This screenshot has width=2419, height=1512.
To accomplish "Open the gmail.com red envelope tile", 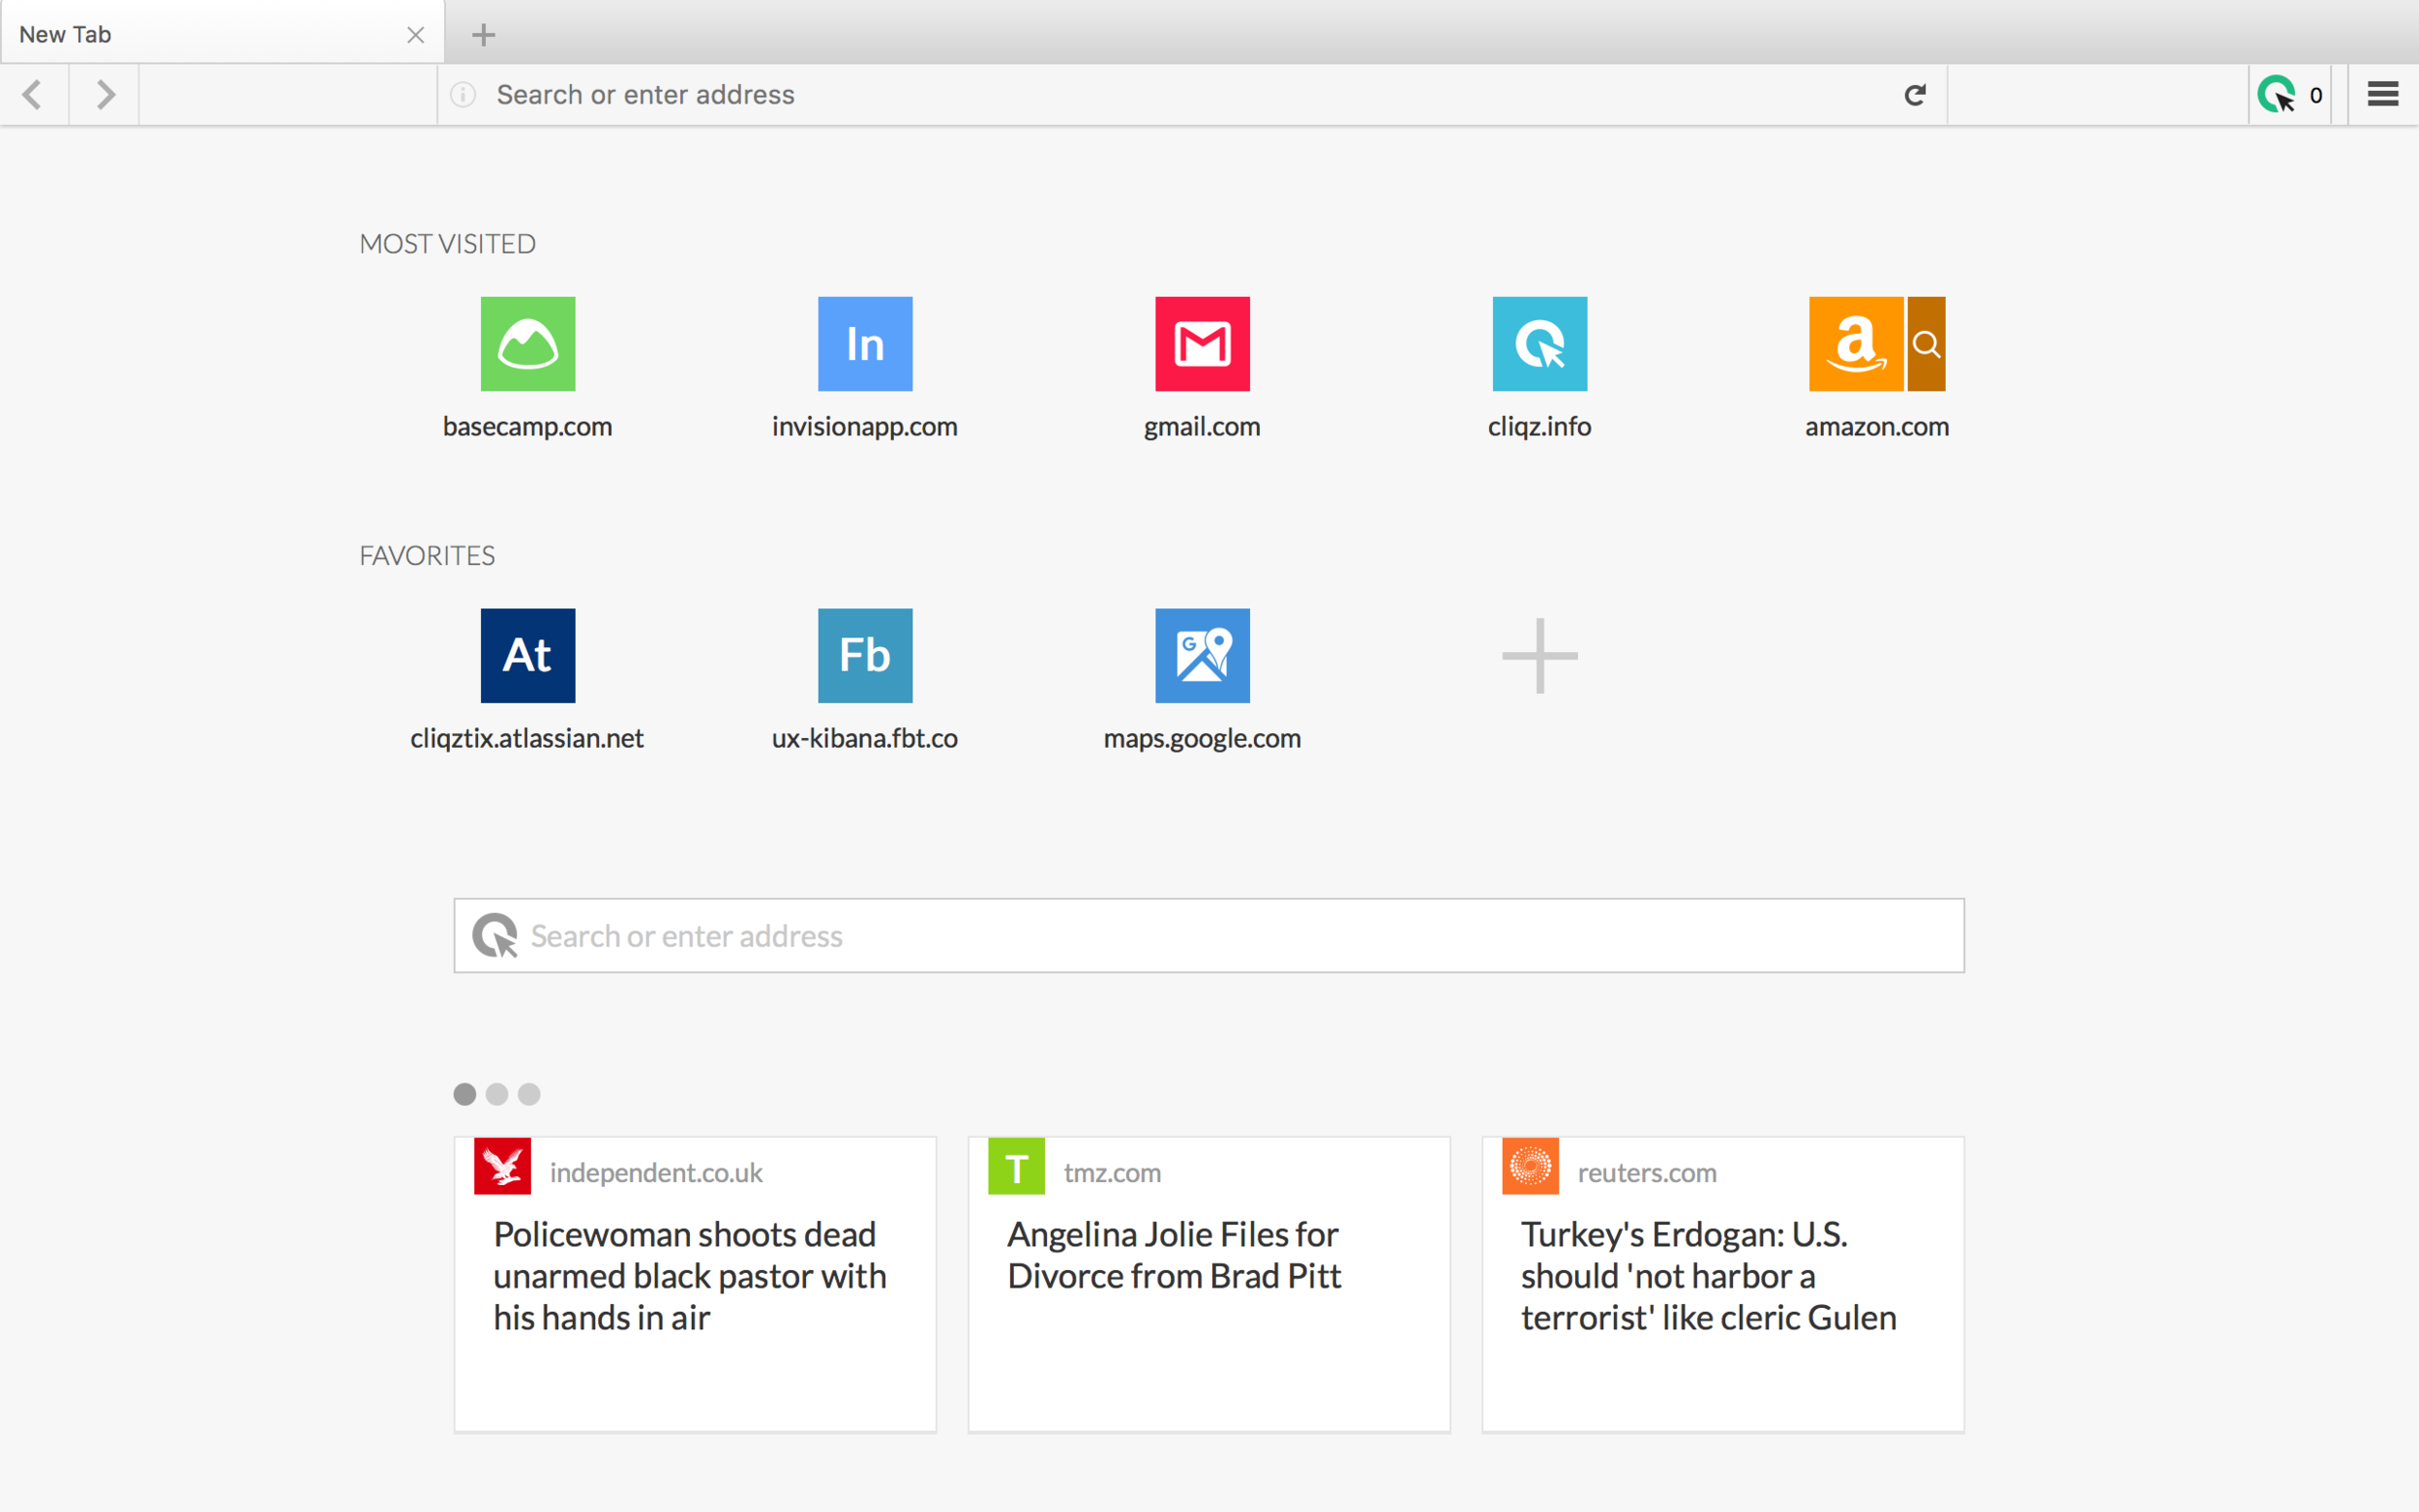I will (x=1202, y=344).
